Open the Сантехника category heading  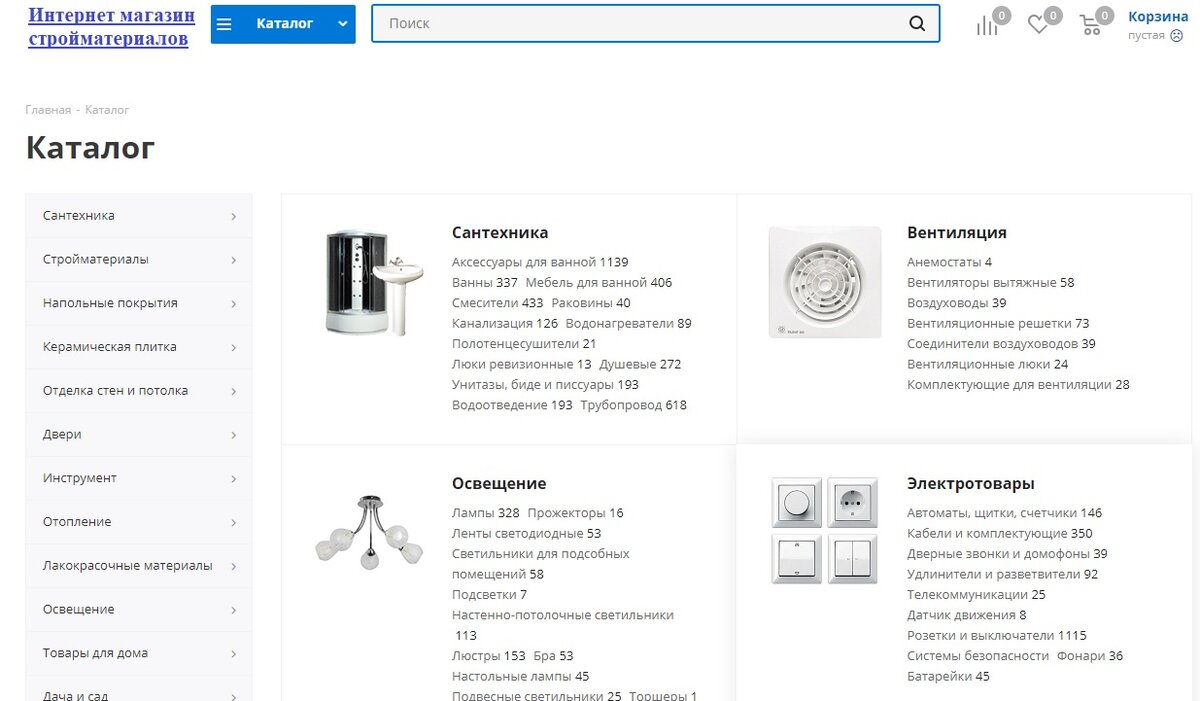pyautogui.click(x=500, y=232)
